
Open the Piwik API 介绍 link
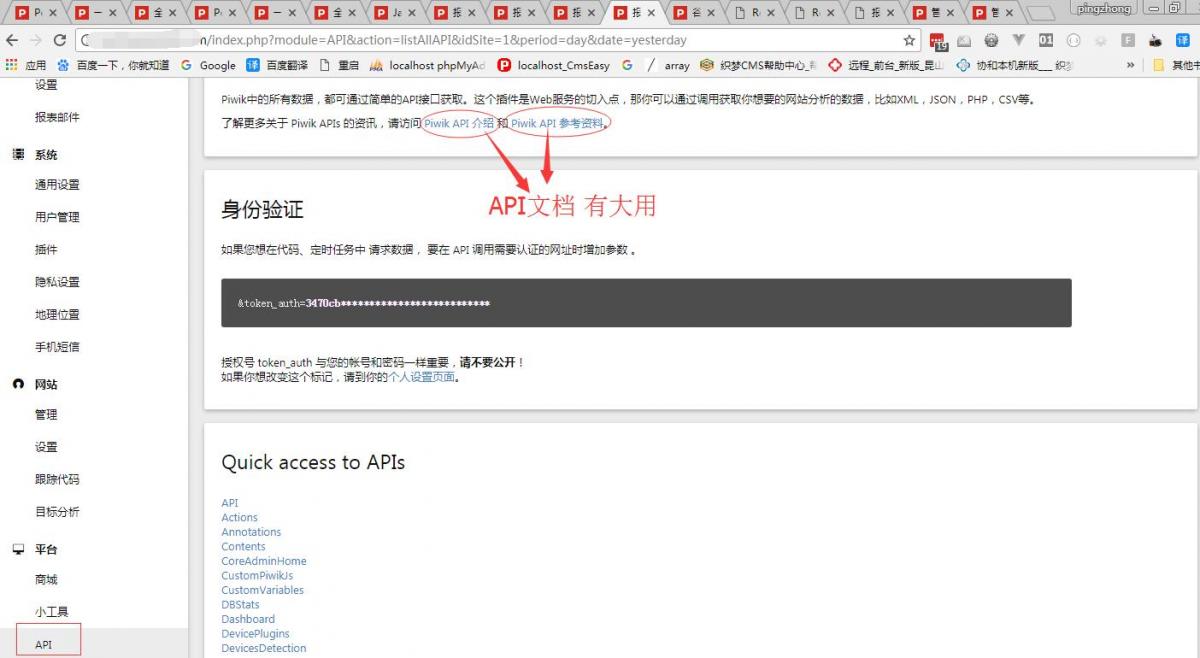click(x=459, y=124)
